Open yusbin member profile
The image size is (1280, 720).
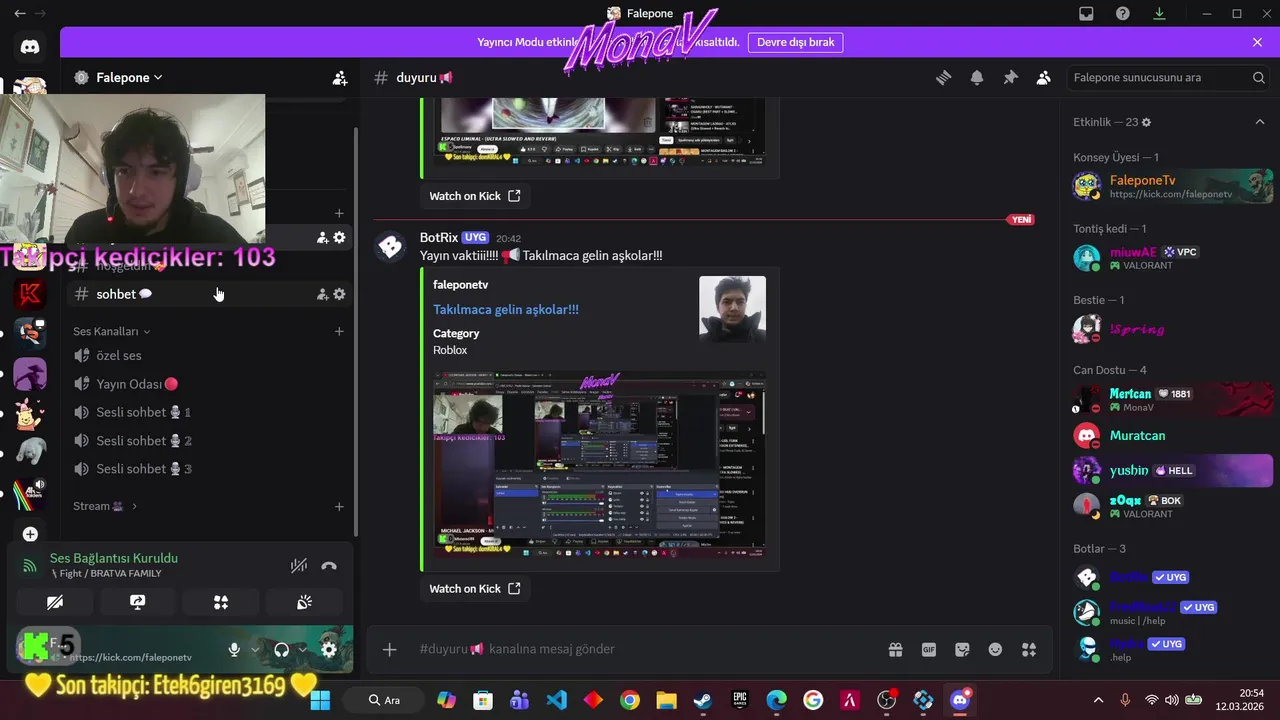tap(1171, 470)
